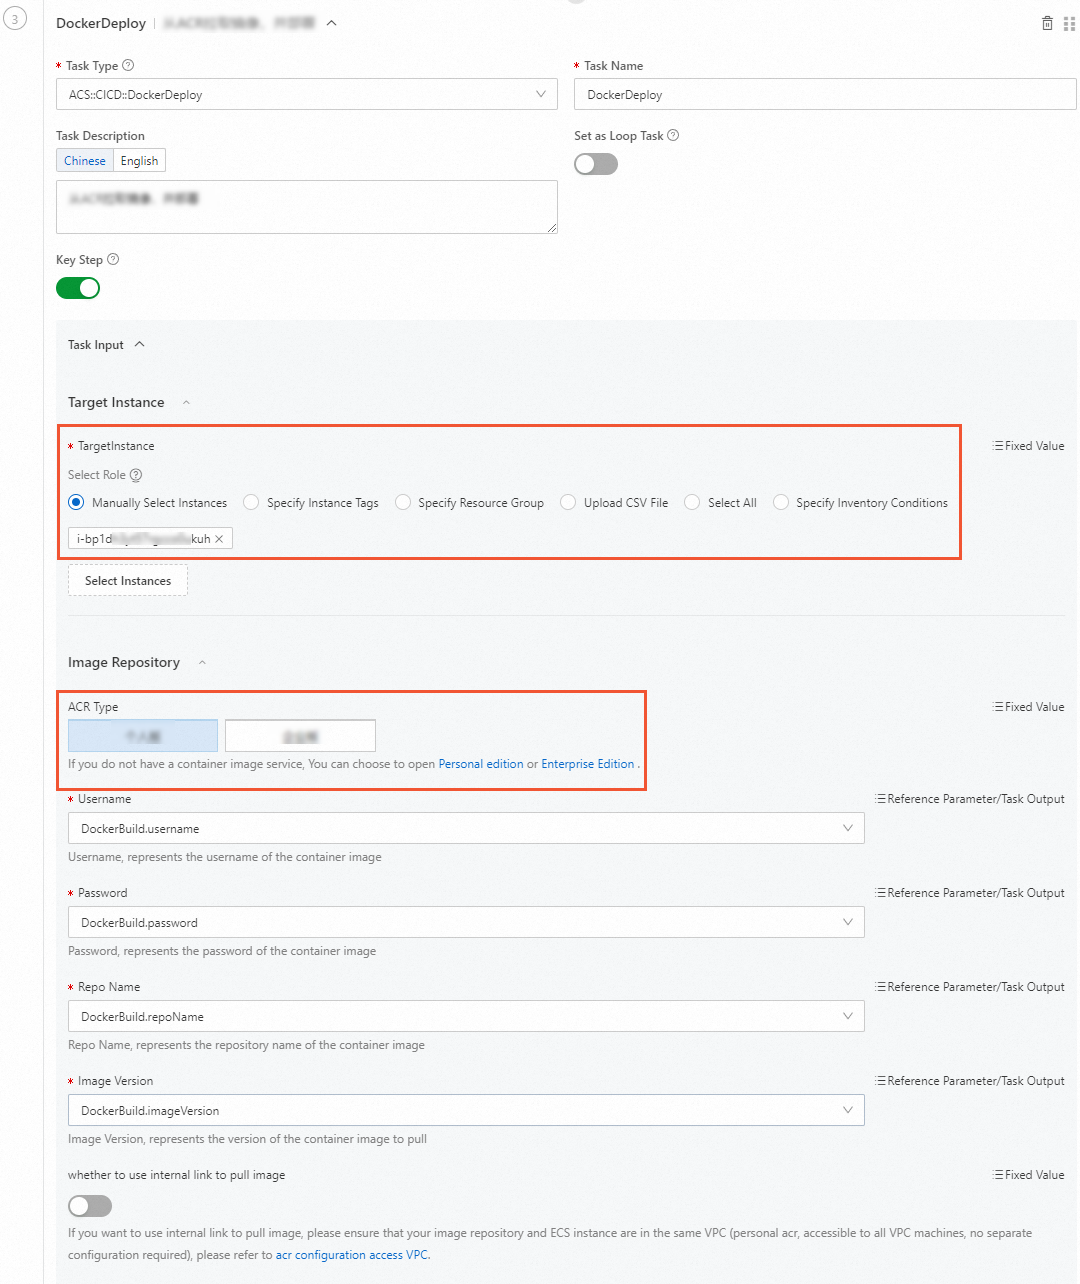Toggle the Set as Loop Task switch
Screen dimensions: 1080x1284
(596, 164)
